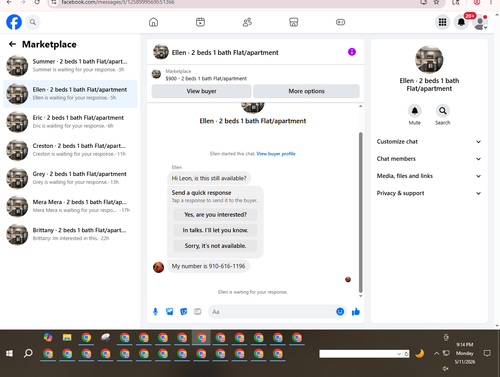Bookmark page with star icon
This screenshot has width=500, height=377.
[x=436, y=2]
